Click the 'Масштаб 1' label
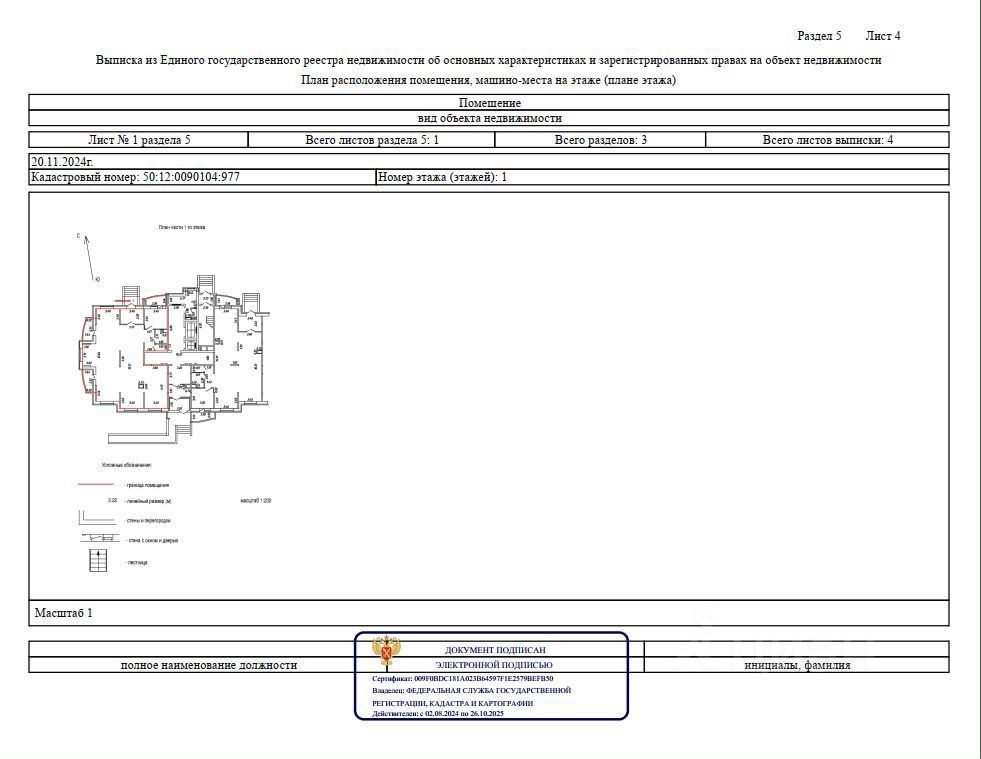This screenshot has height=759, width=981. click(64, 613)
